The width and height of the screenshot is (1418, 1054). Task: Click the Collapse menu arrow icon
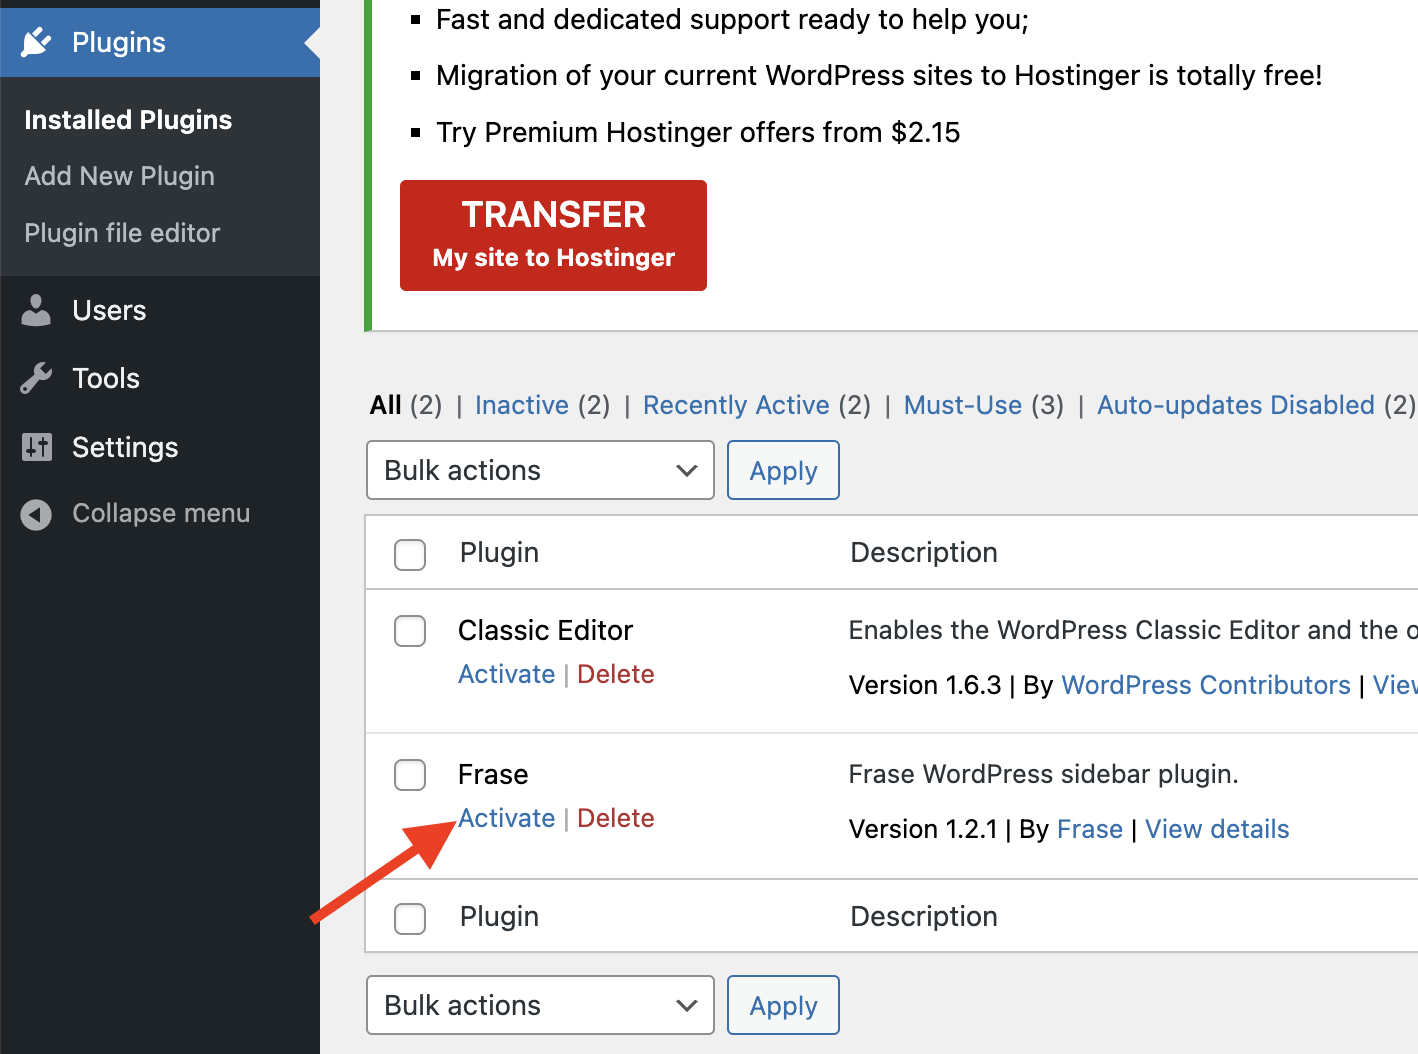[x=36, y=514]
